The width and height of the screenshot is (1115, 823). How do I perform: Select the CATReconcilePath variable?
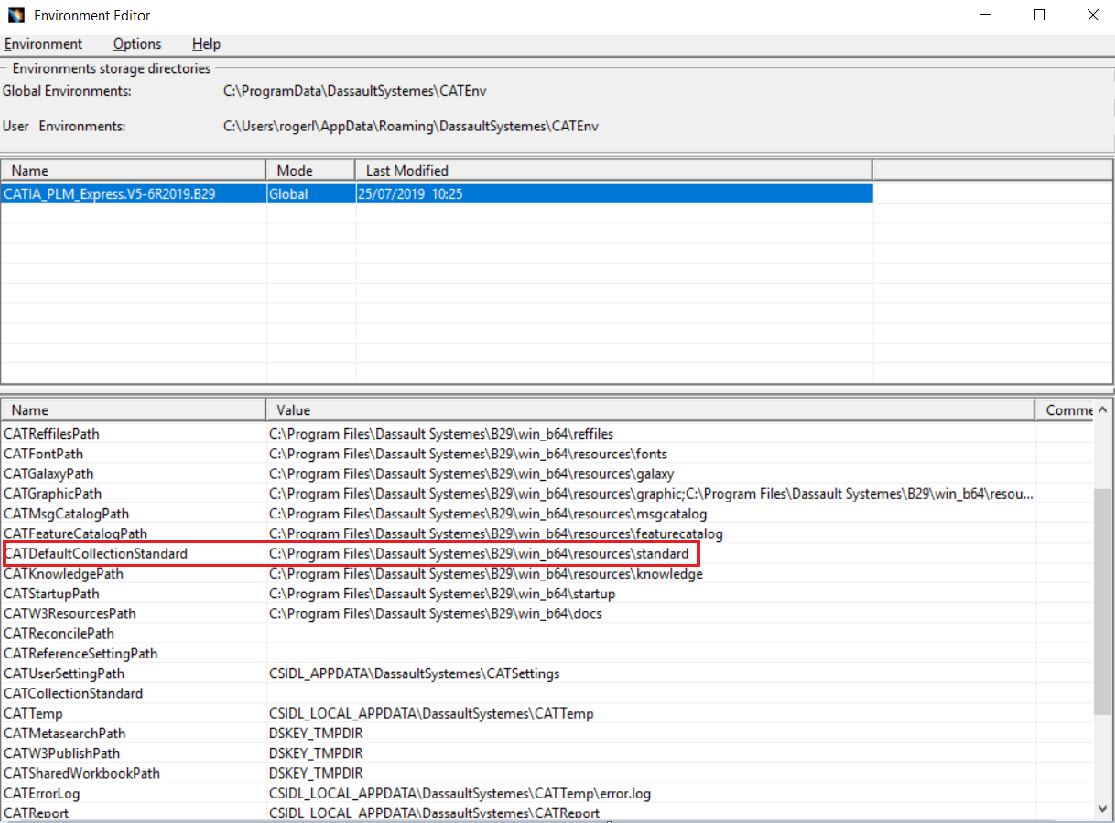59,633
